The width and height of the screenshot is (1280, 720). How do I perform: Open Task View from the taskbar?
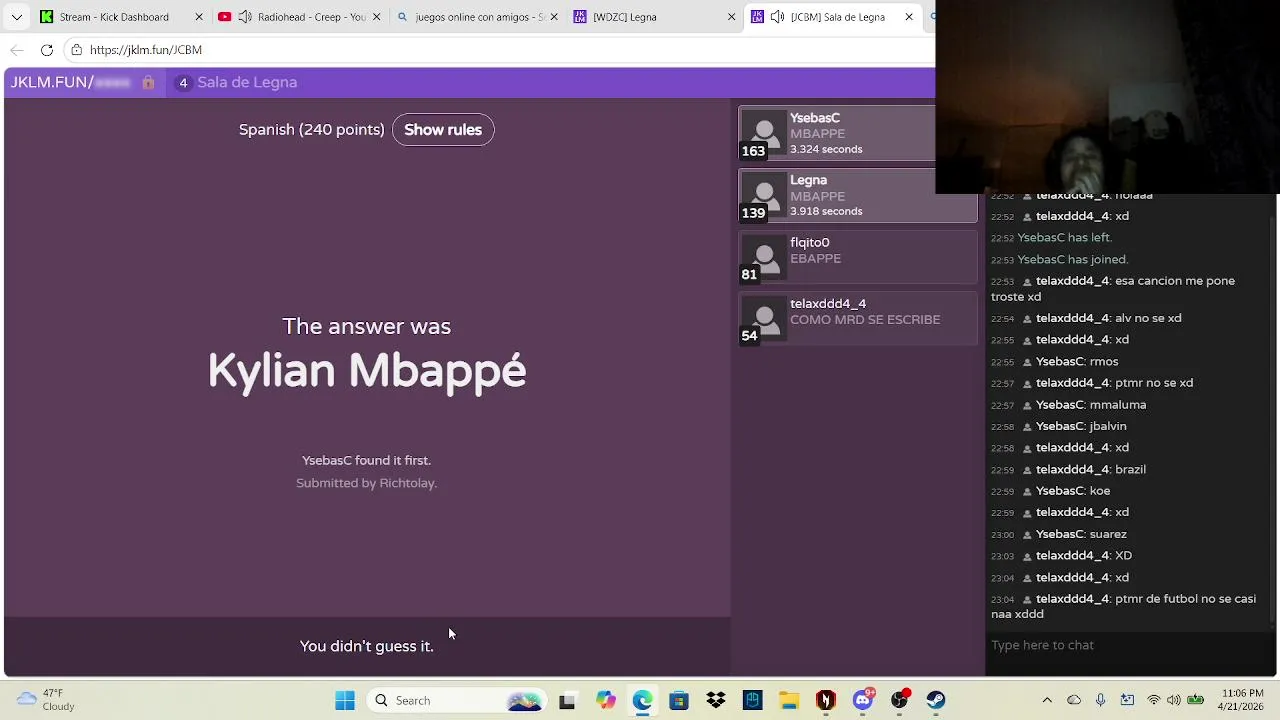[567, 701]
